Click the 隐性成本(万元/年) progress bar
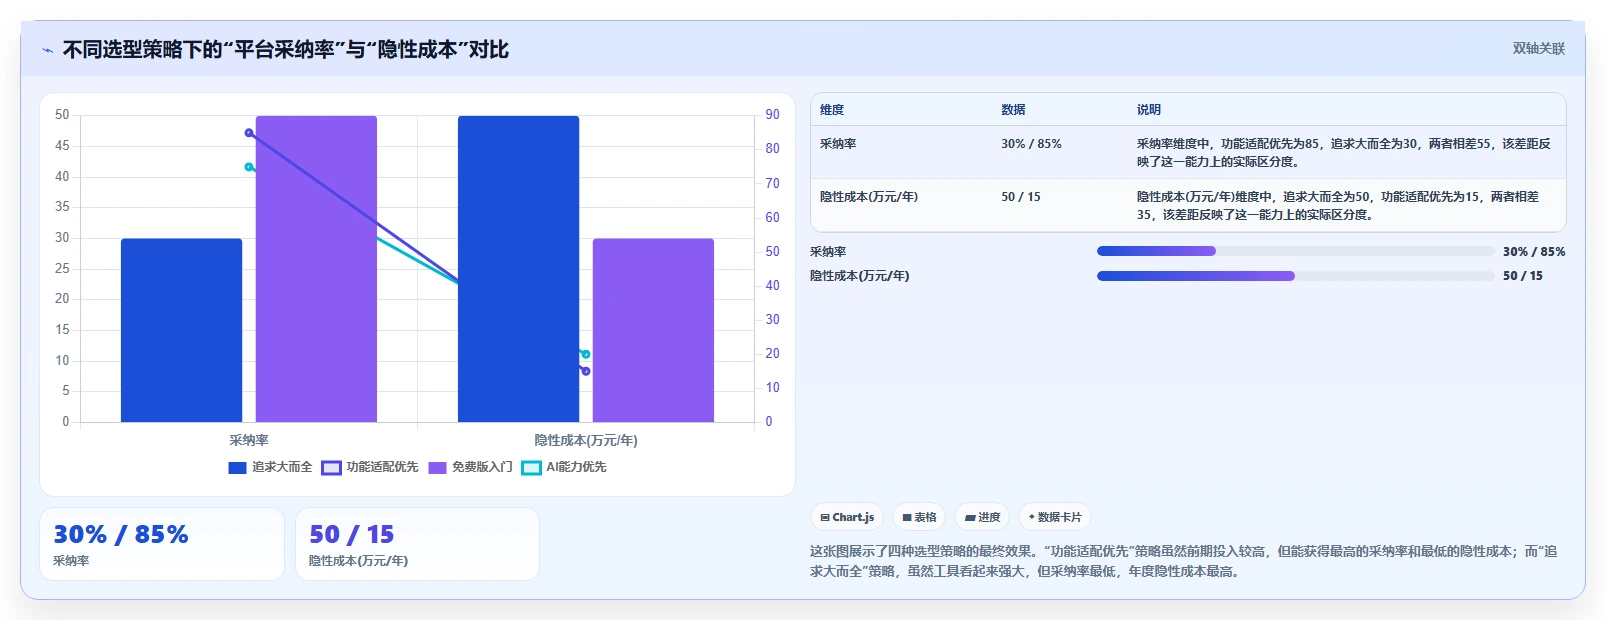1606x620 pixels. click(1295, 276)
